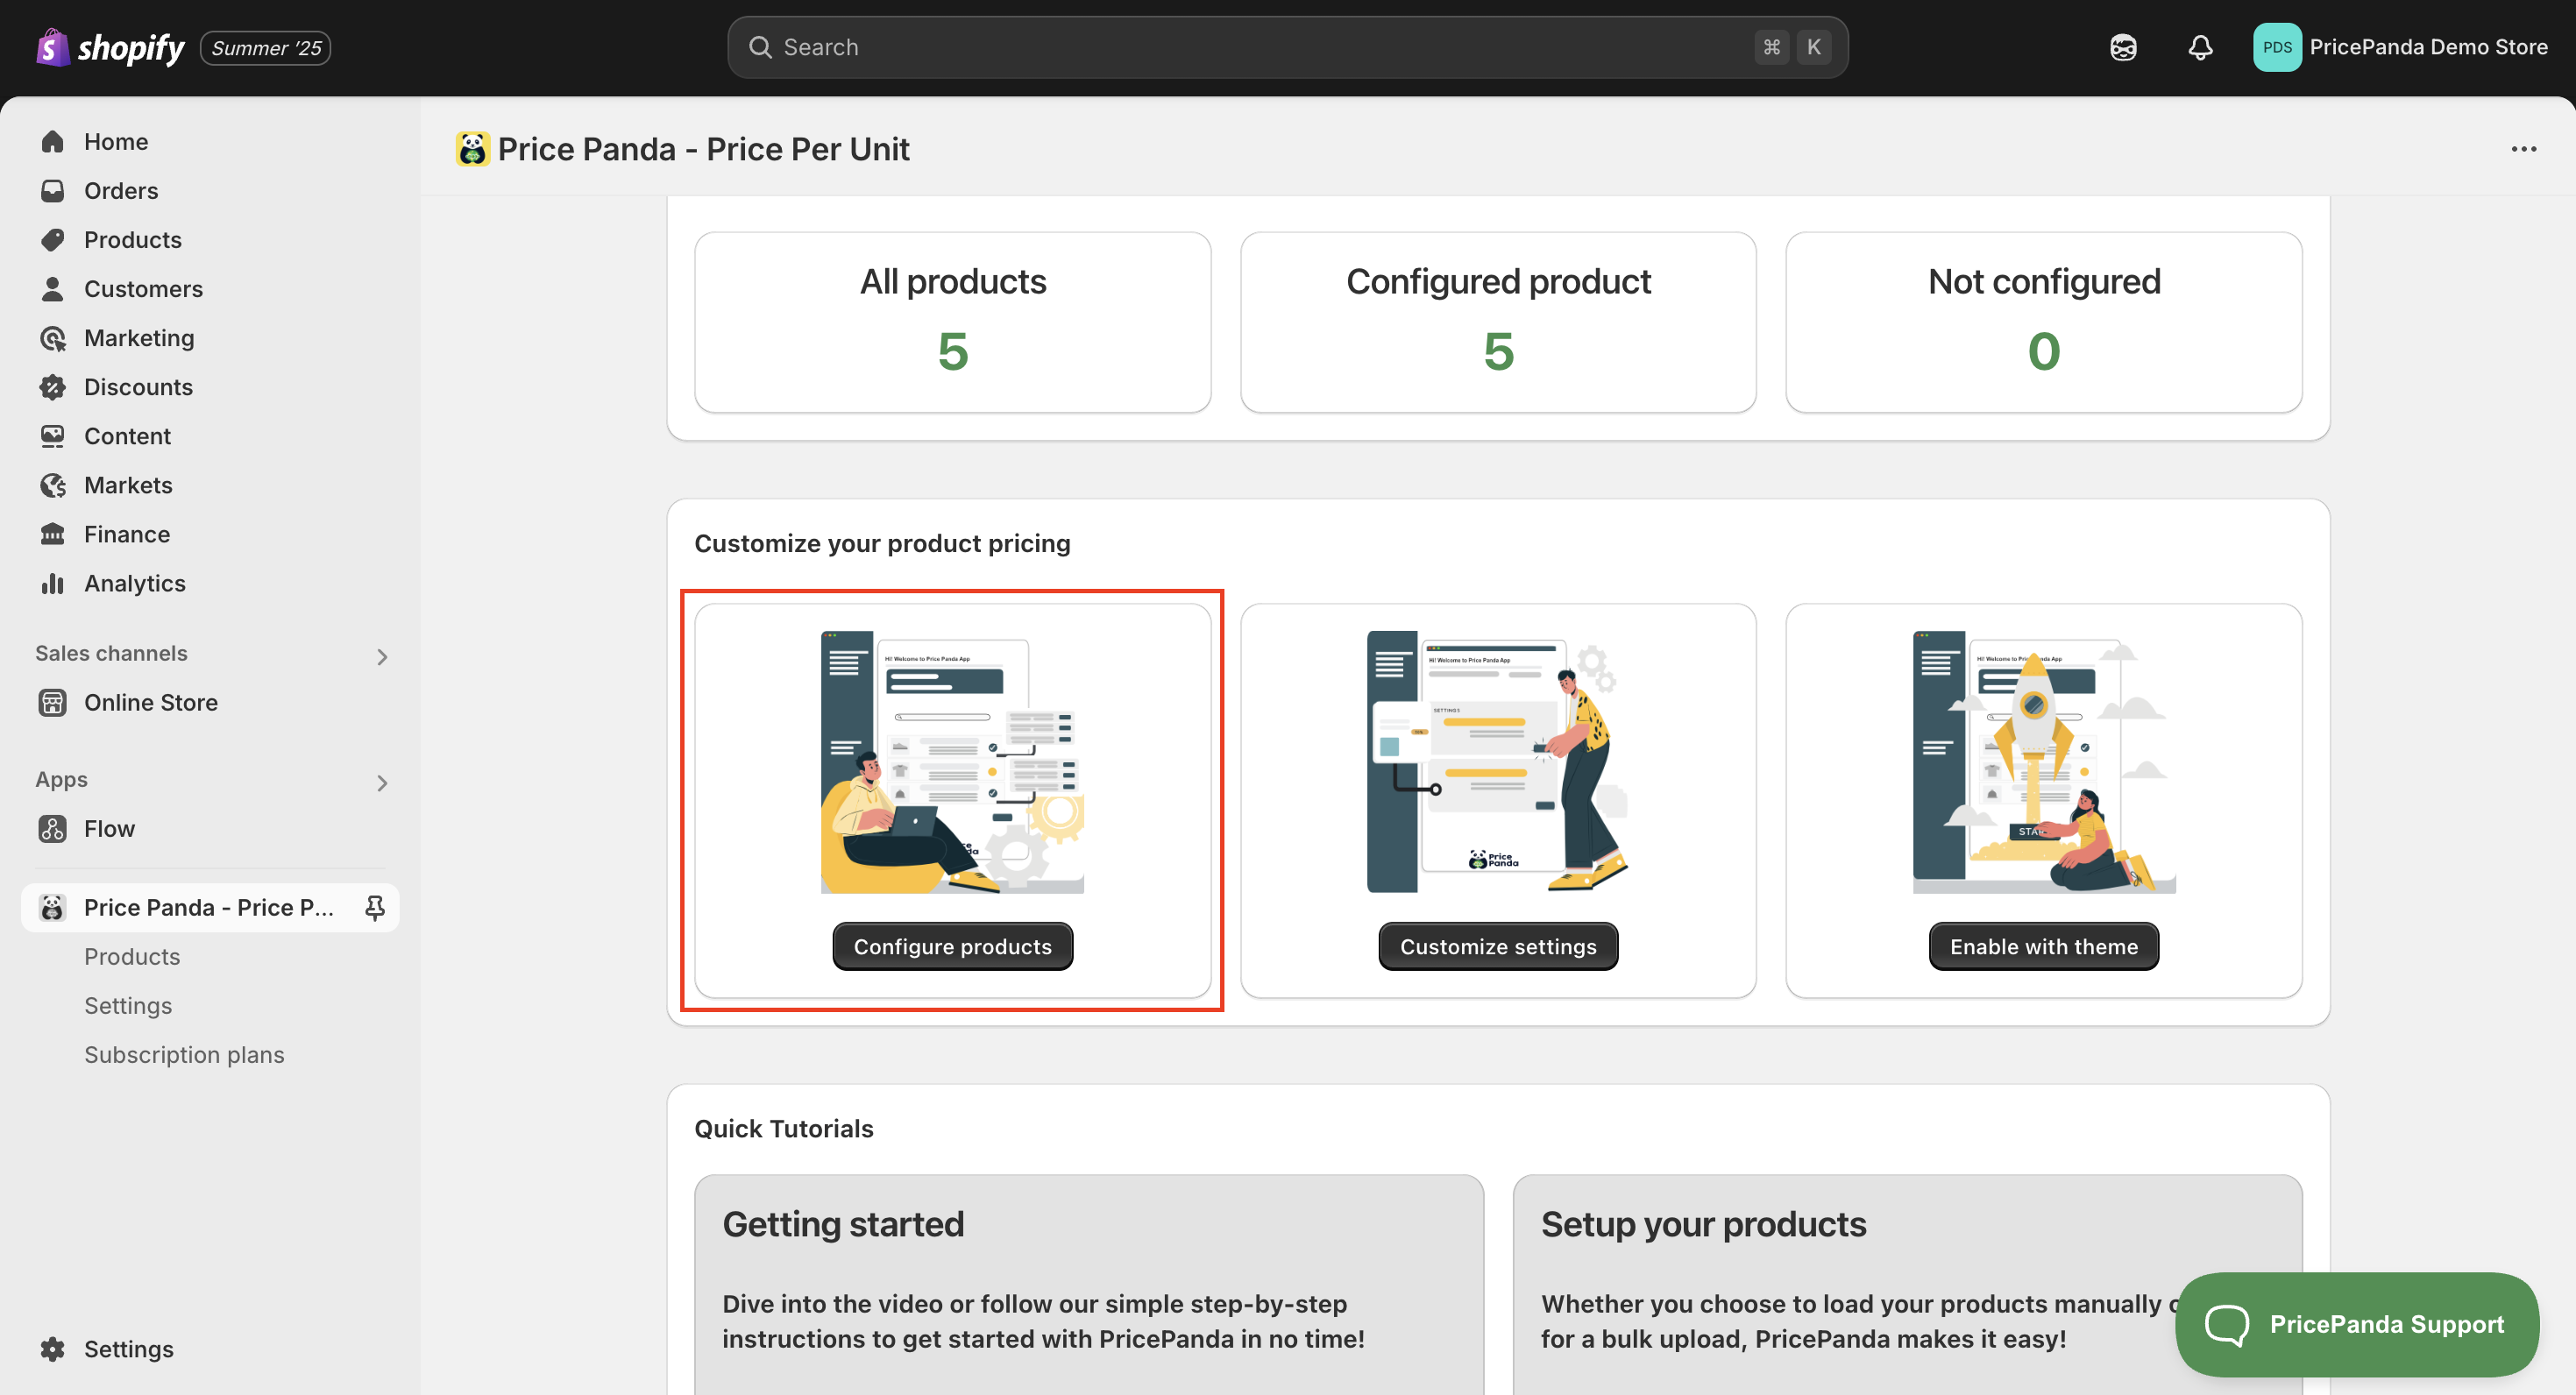This screenshot has width=2576, height=1395.
Task: Click the Analytics bar chart icon
Action: 53,583
